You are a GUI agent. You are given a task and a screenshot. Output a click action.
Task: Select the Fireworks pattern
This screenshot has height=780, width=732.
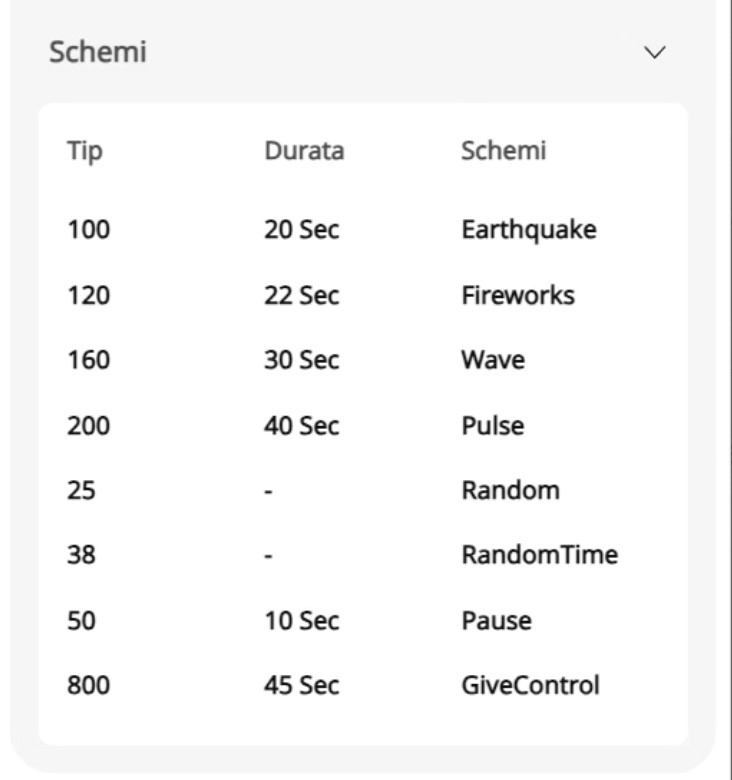tap(518, 295)
